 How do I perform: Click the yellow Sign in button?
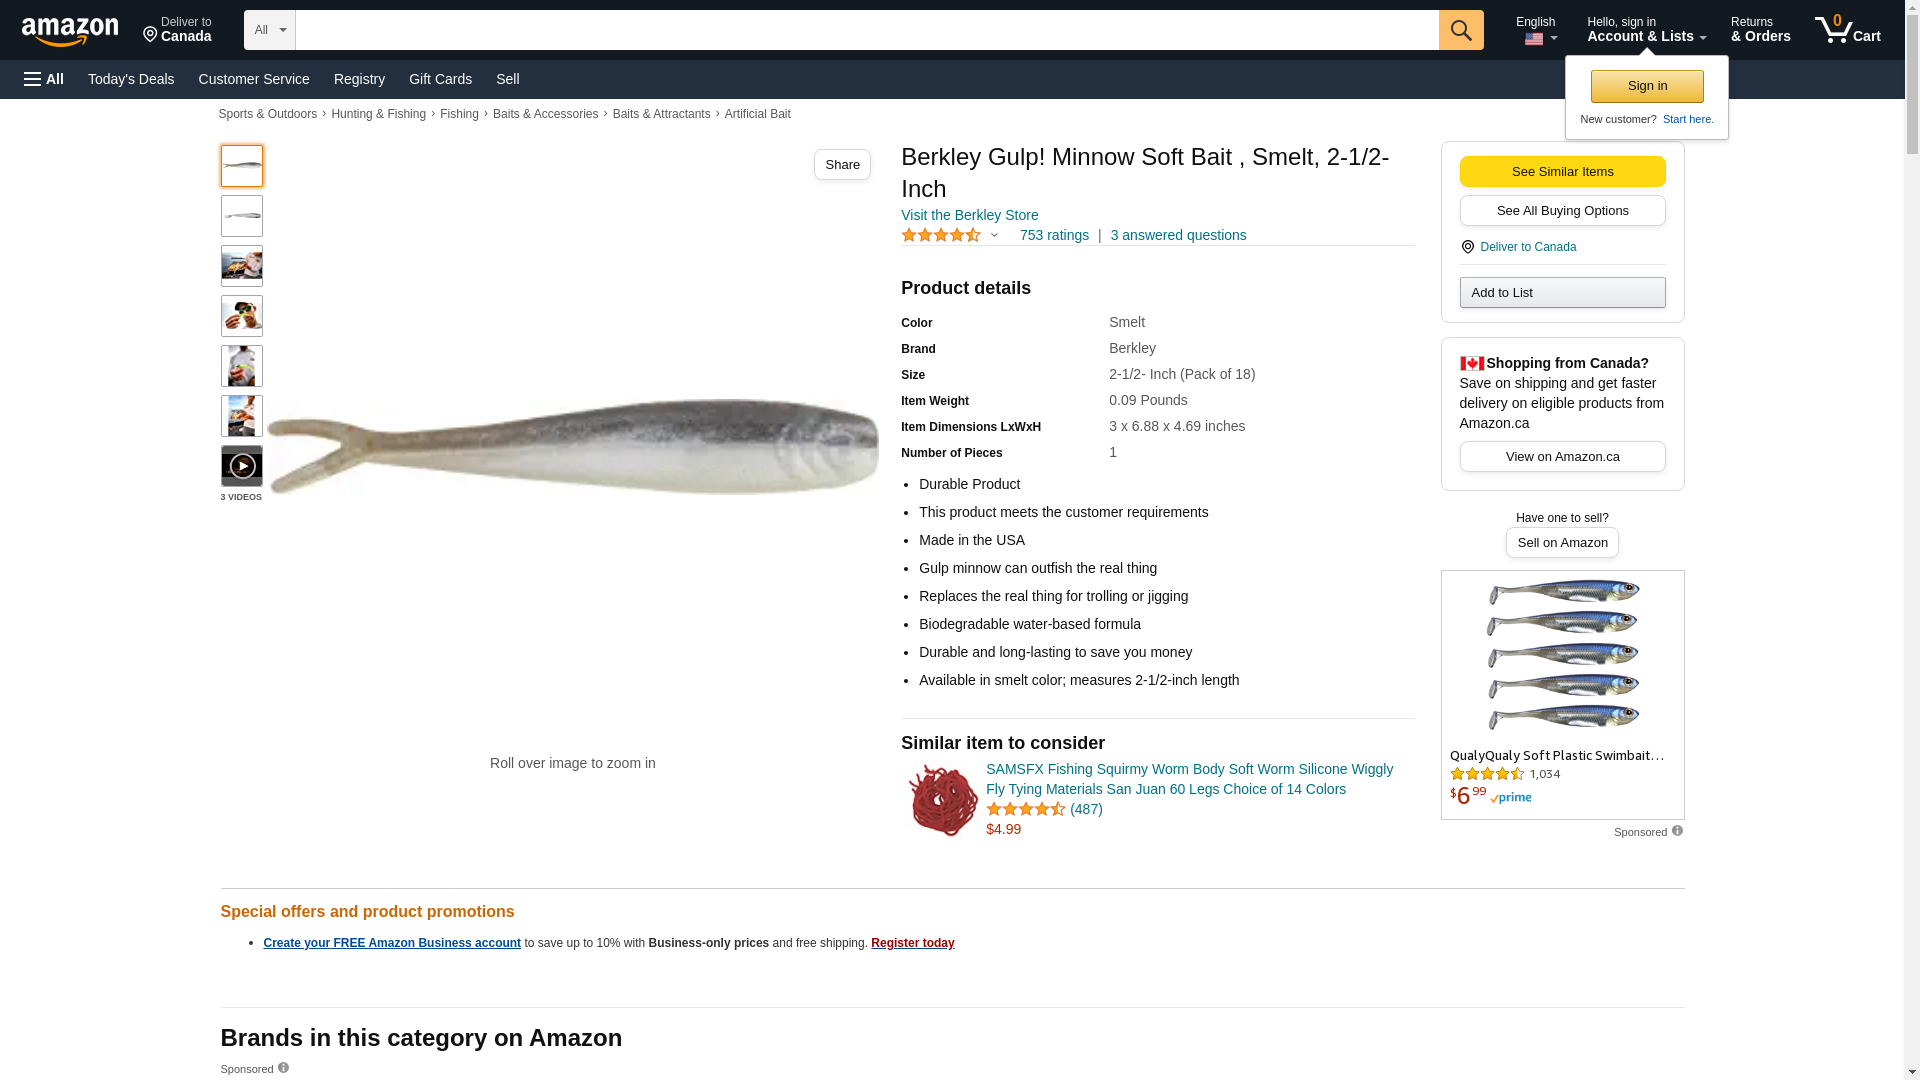click(1647, 86)
